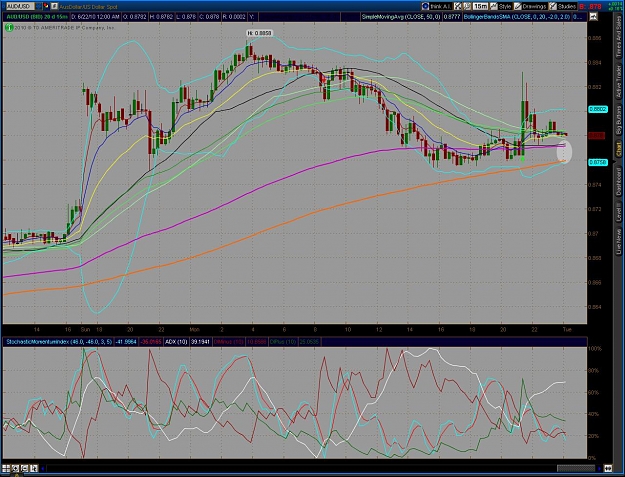The width and height of the screenshot is (625, 477).
Task: Open the Big Buttons side tab
Action: [x=619, y=122]
